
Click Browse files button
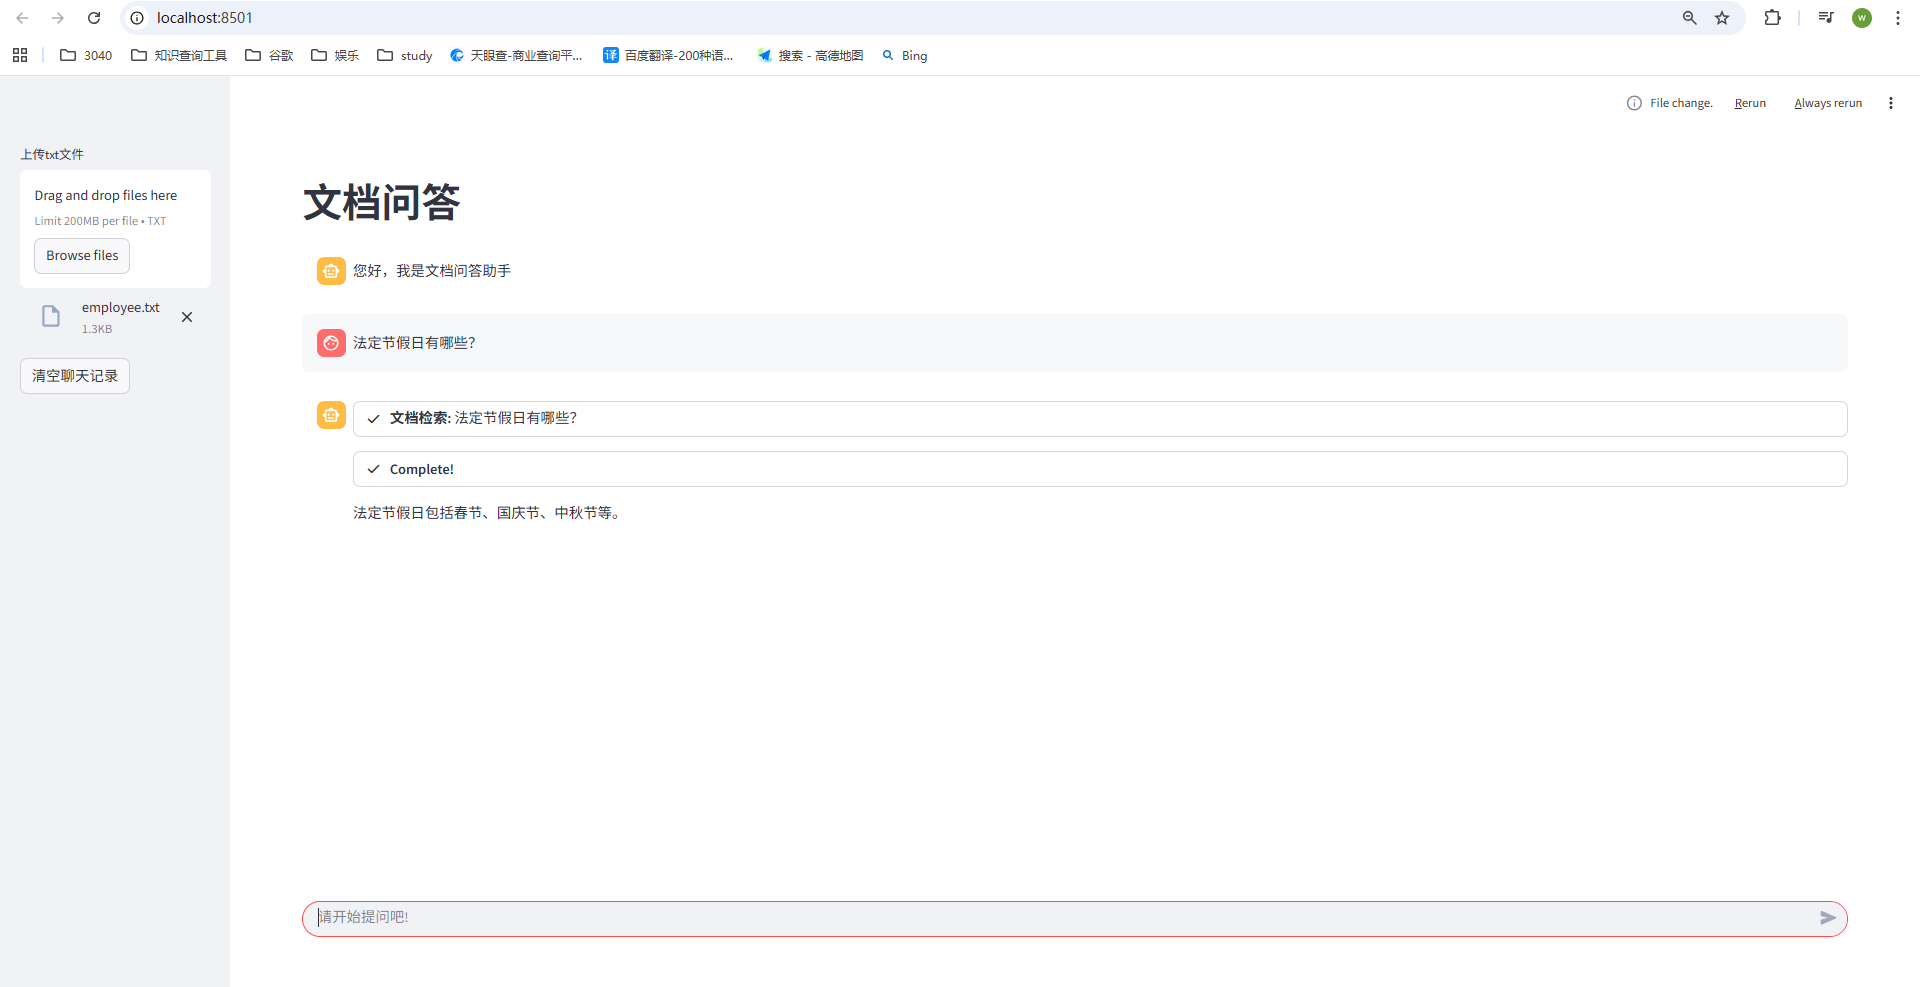click(82, 256)
